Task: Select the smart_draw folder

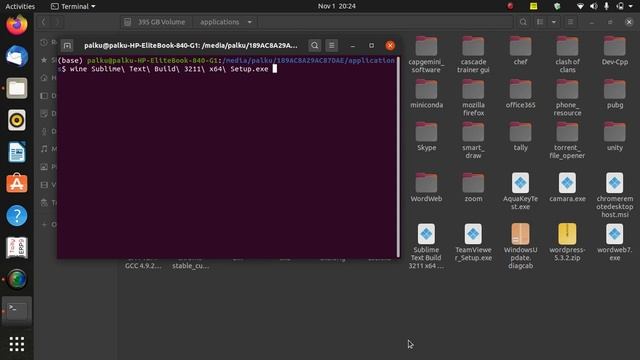Action: pyautogui.click(x=473, y=140)
